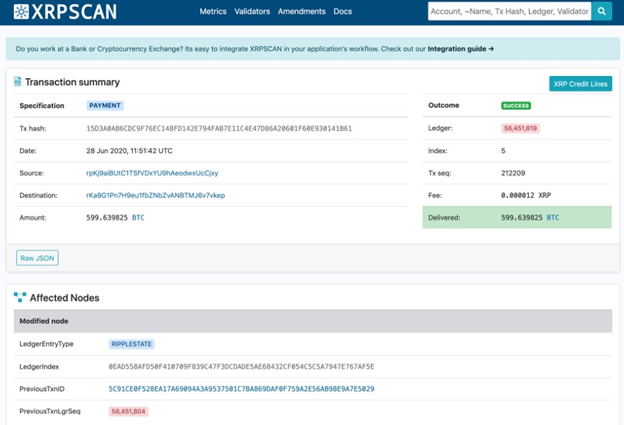This screenshot has height=425, width=624.
Task: Open PreviousTxnLgrSeq ledger 56,451,804
Action: (x=129, y=410)
